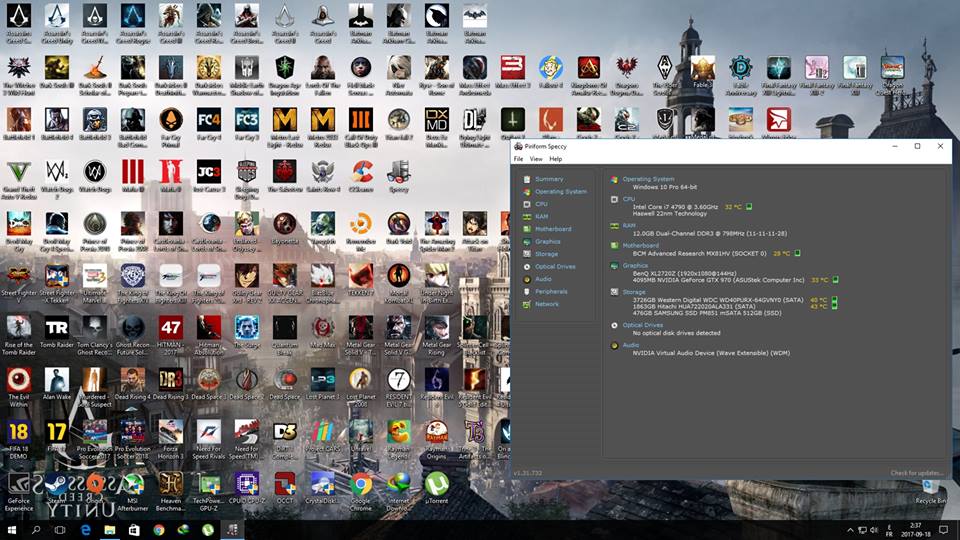The width and height of the screenshot is (960, 540).
Task: Open the Far Cry Primal desktop icon
Action: 171,127
